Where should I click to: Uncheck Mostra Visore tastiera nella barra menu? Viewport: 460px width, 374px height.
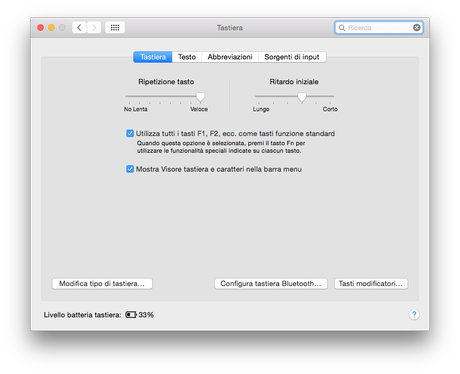tap(130, 169)
